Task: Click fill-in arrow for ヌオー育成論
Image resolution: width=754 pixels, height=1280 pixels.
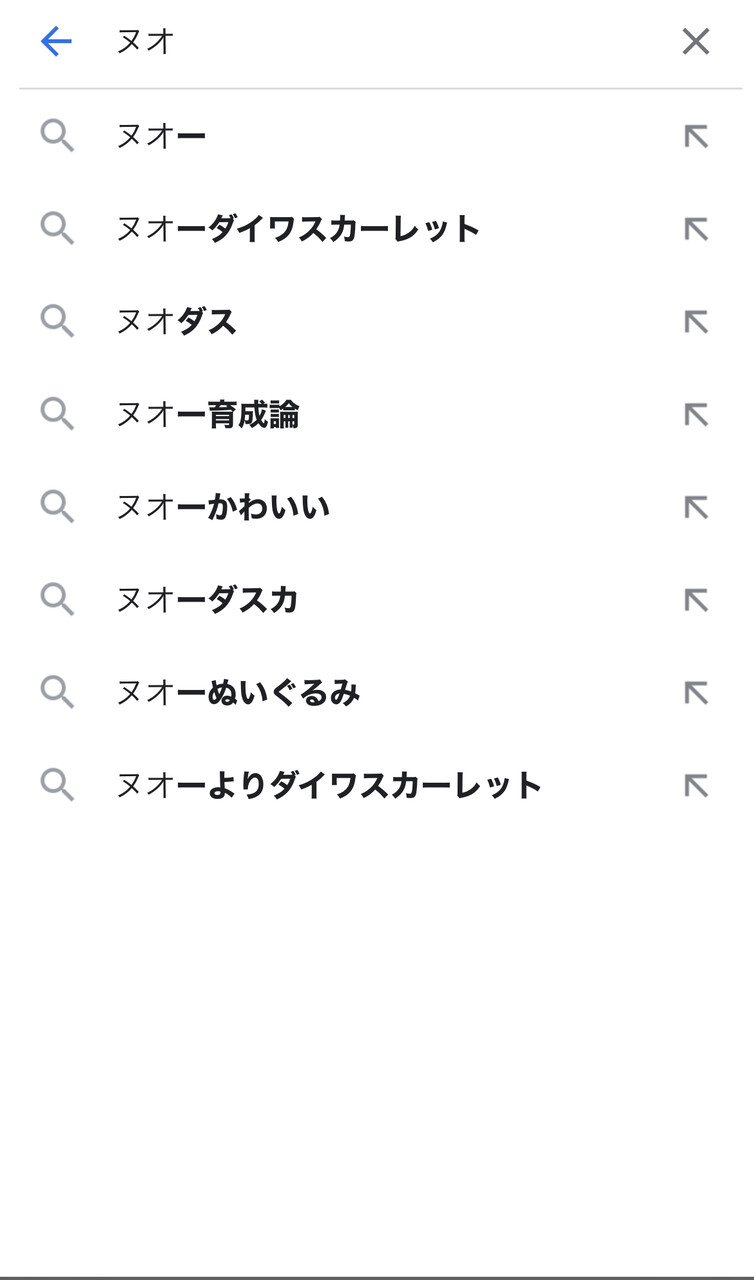Action: [695, 414]
